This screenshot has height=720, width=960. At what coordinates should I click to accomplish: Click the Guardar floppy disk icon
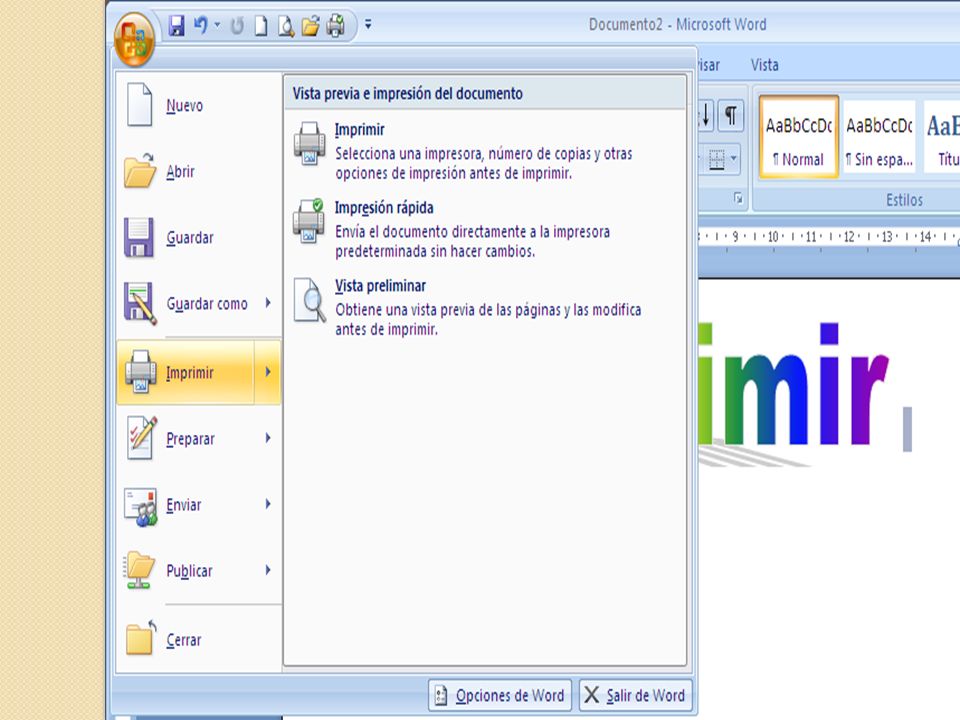click(x=139, y=238)
